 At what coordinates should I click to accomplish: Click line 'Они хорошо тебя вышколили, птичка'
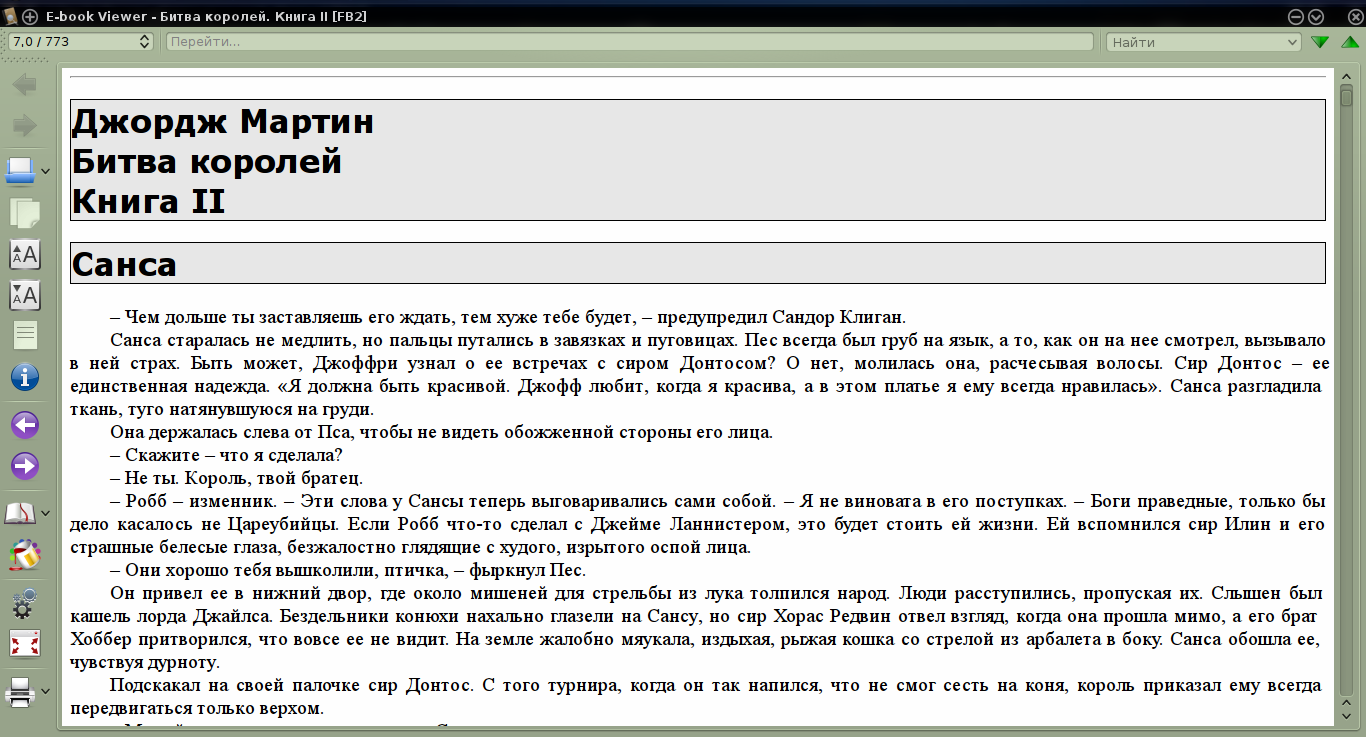[348, 570]
